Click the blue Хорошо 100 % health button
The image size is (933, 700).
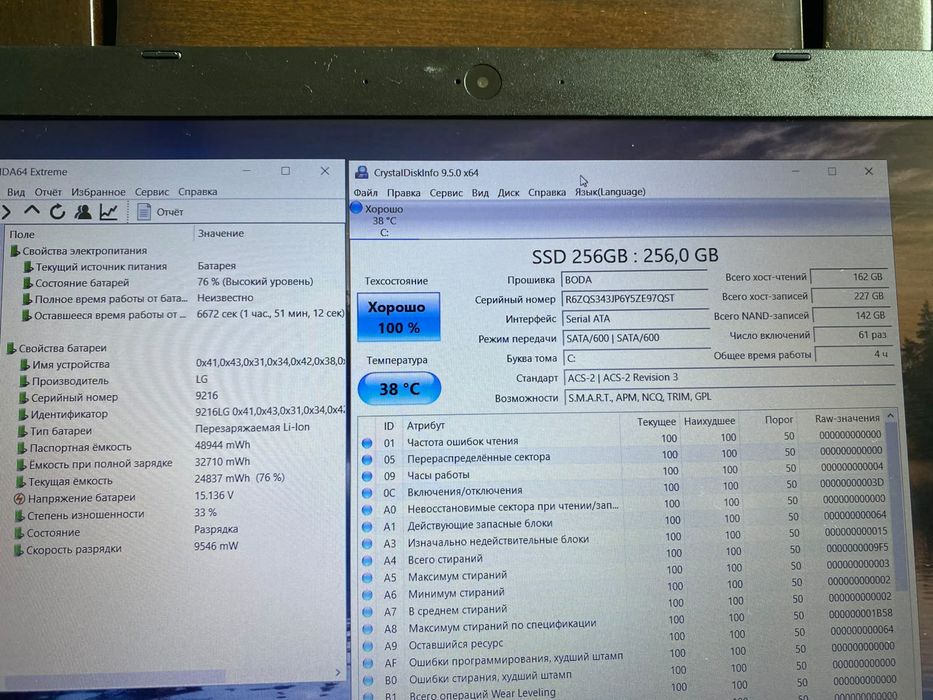tap(399, 317)
